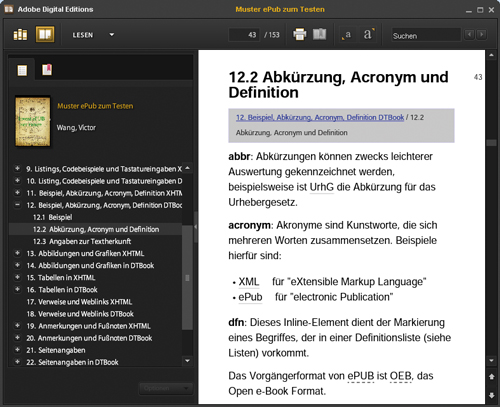This screenshot has height=407, width=500.
Task: Expand chapter 20 Anmerkungen DTBook node
Action: tap(17, 337)
